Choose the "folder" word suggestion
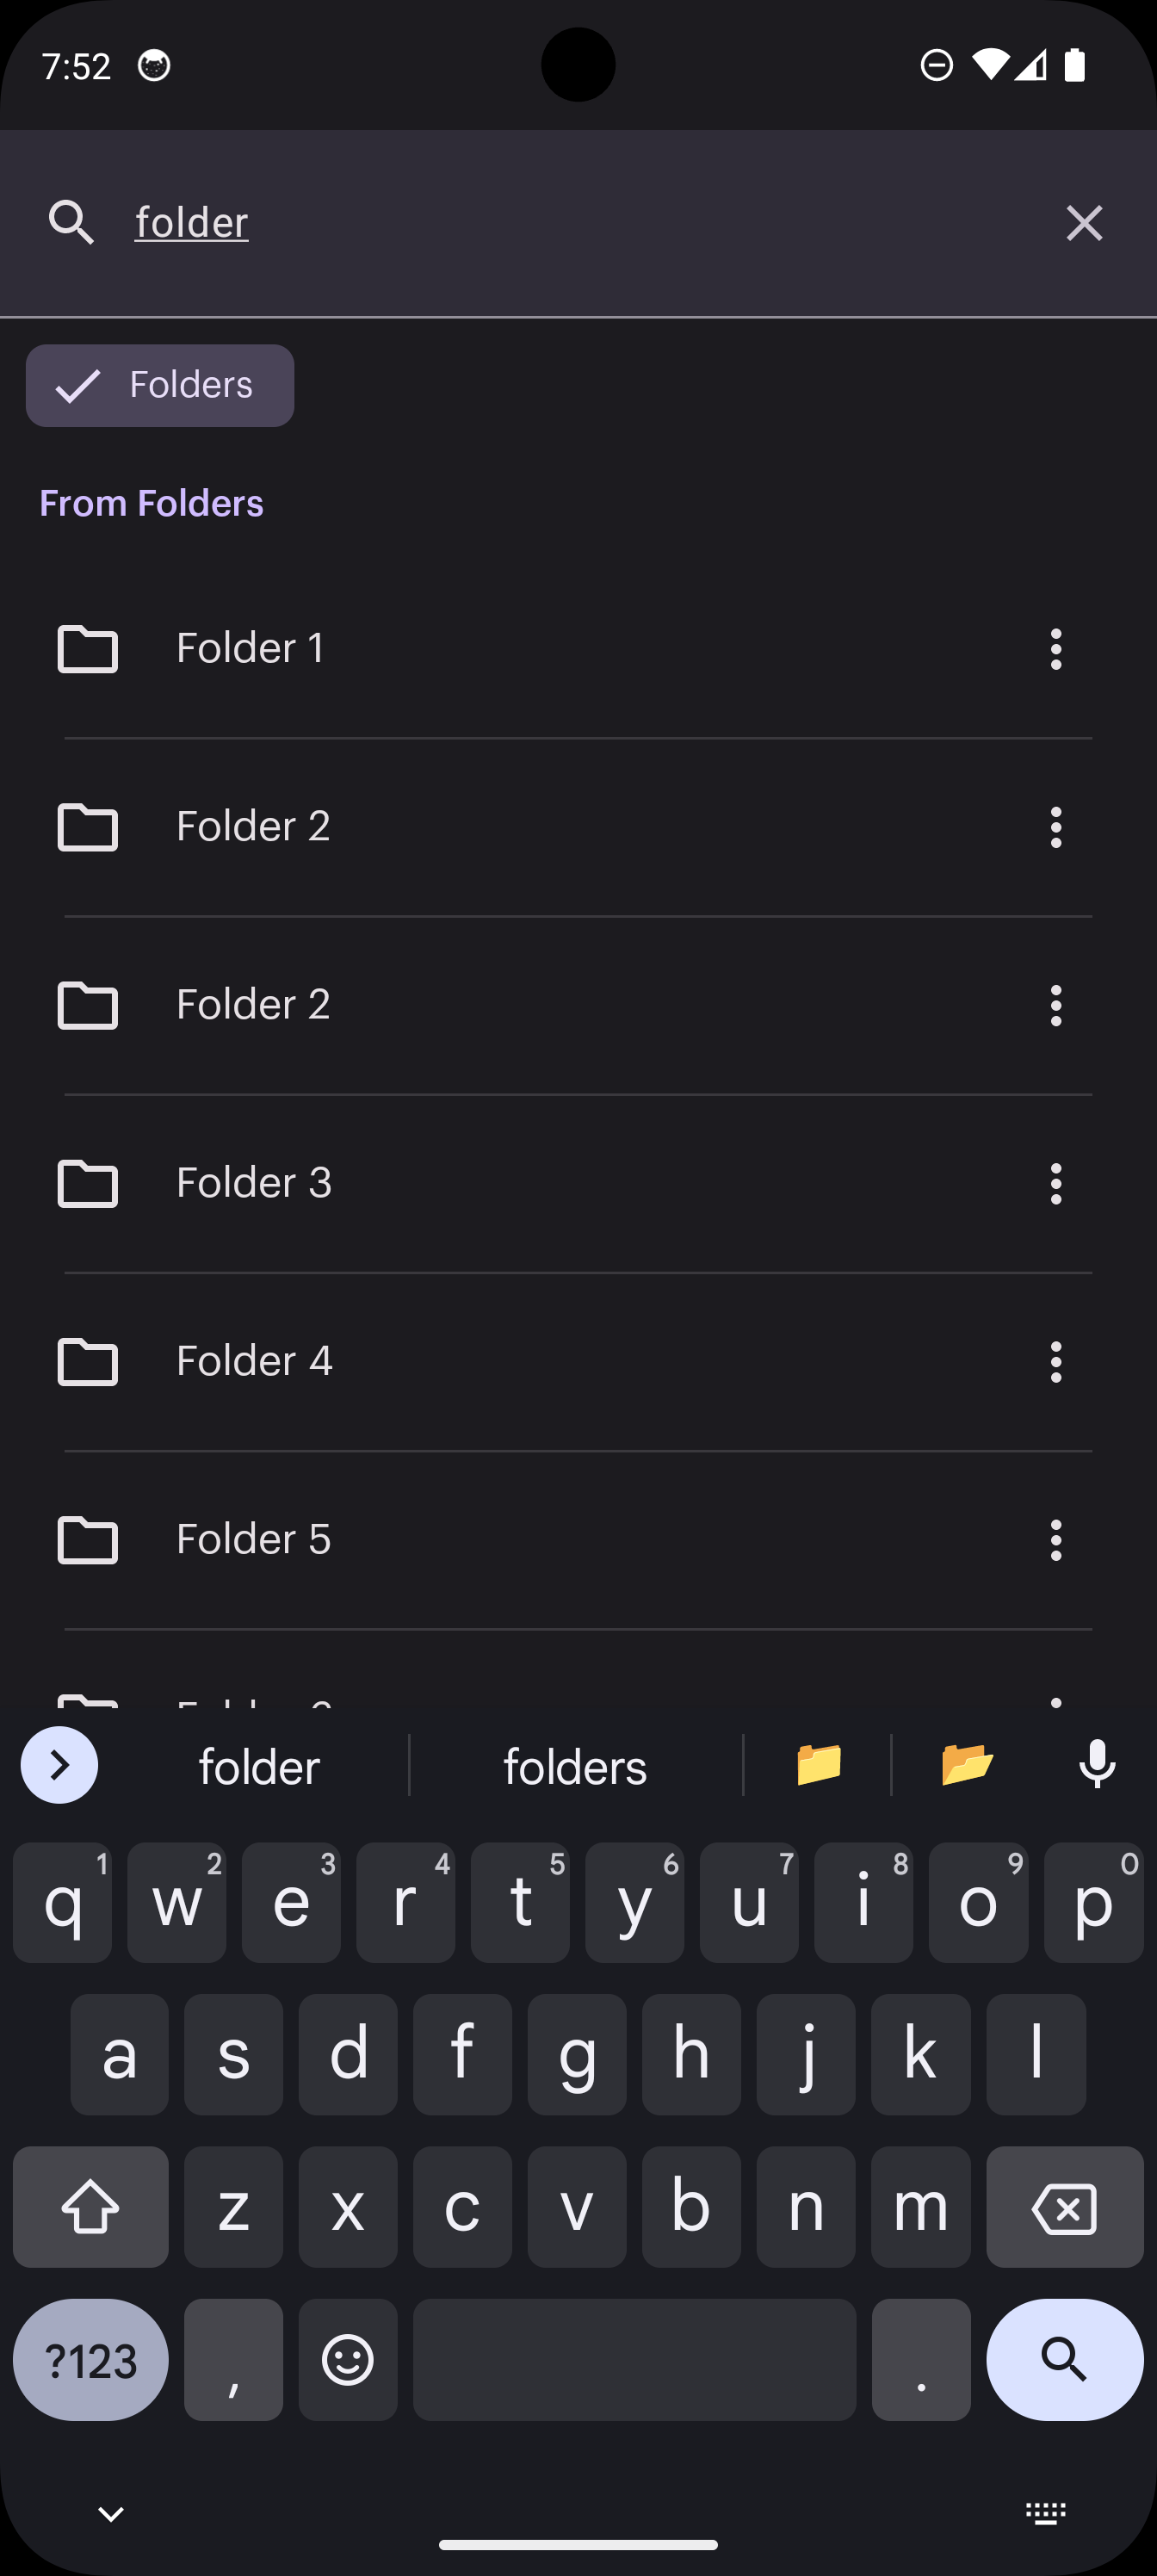 point(259,1767)
